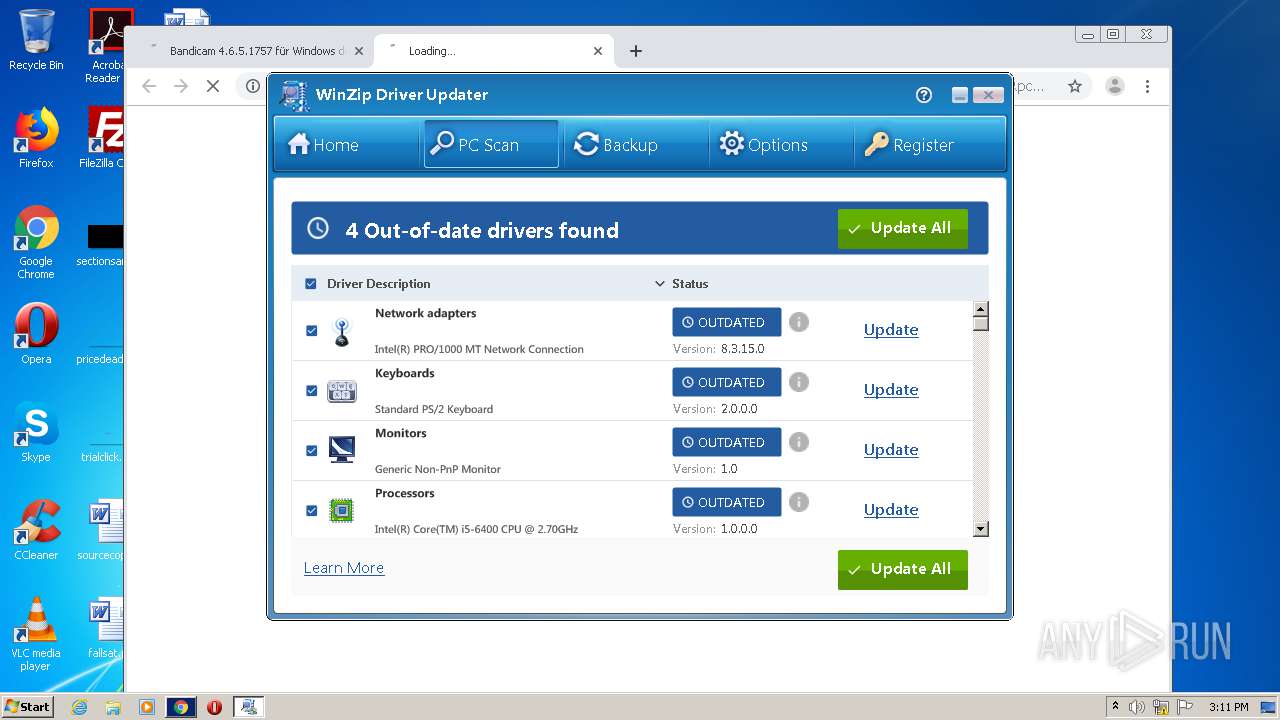The width and height of the screenshot is (1280, 720).
Task: Open Internet Explorer from the taskbar
Action: (80, 707)
